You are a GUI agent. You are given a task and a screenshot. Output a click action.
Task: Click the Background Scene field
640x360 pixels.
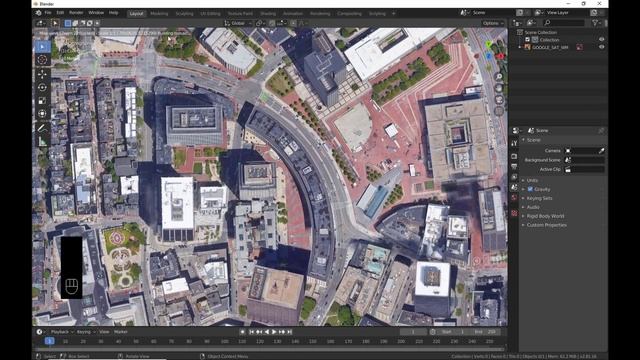pyautogui.click(x=584, y=160)
